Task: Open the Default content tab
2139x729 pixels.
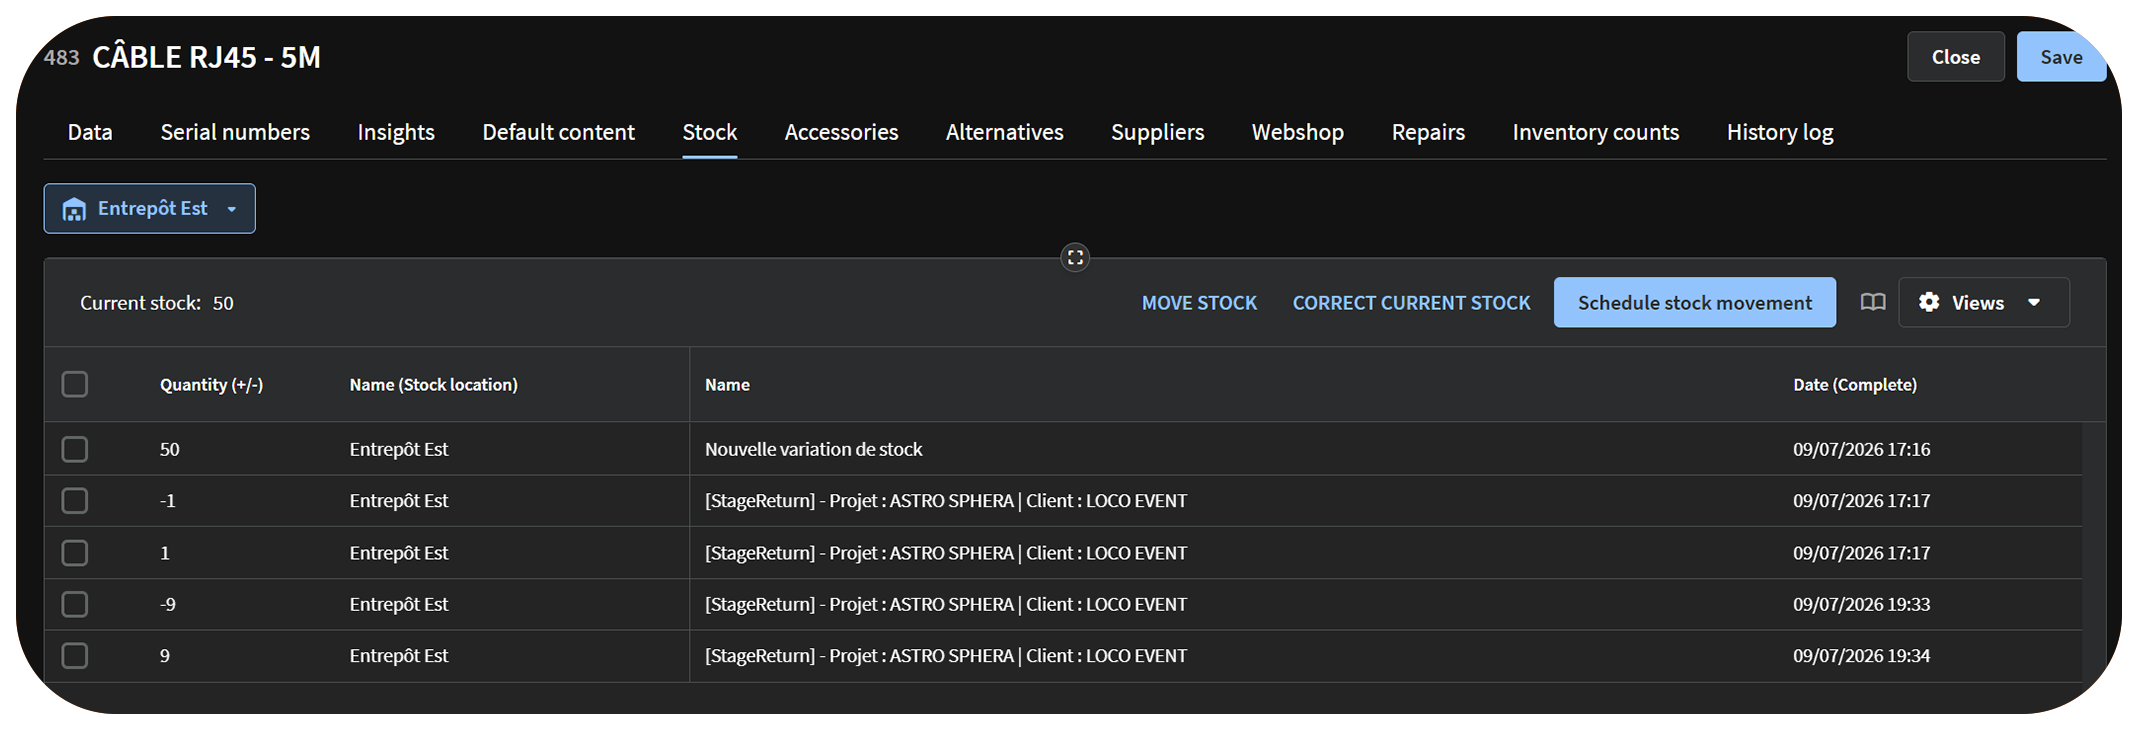Action: coord(559,132)
